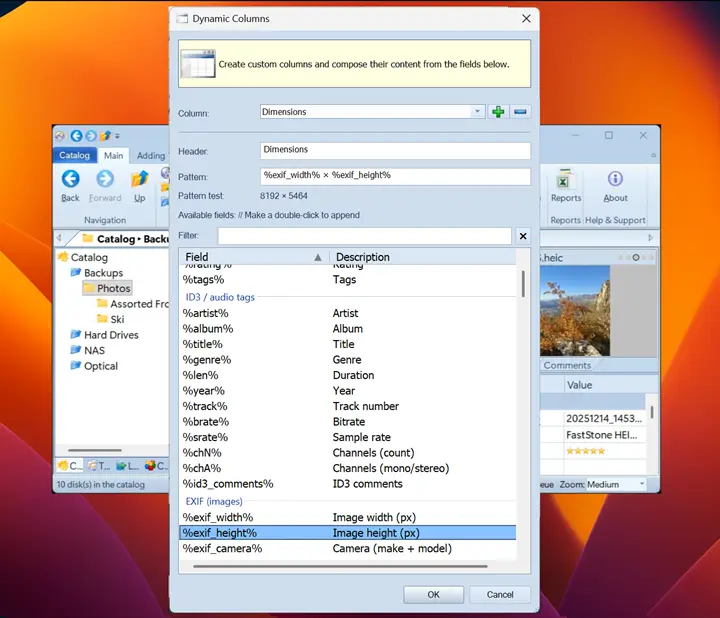The height and width of the screenshot is (618, 720).
Task: Open the Comments tab in preview pane
Action: point(567,365)
